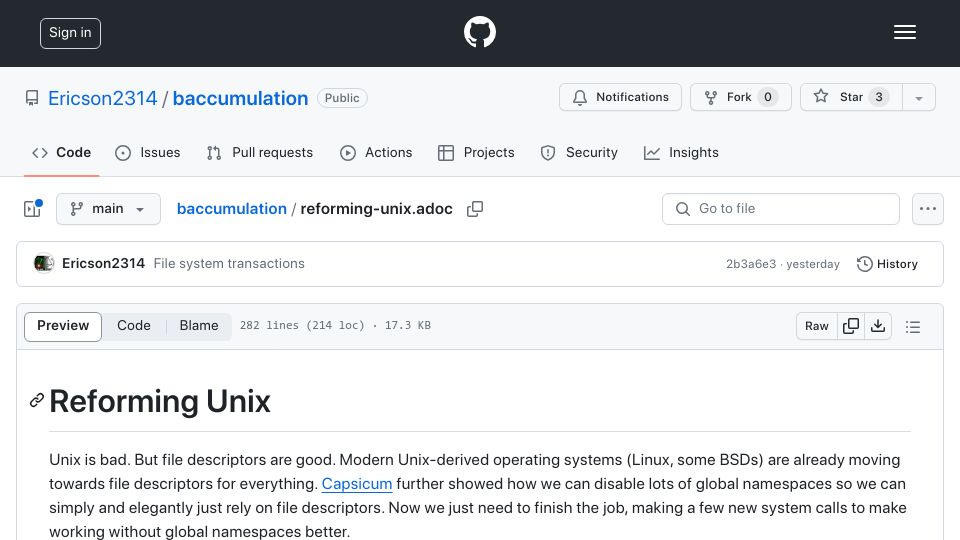960x540 pixels.
Task: Follow the Capsicum hyperlink
Action: 357,484
